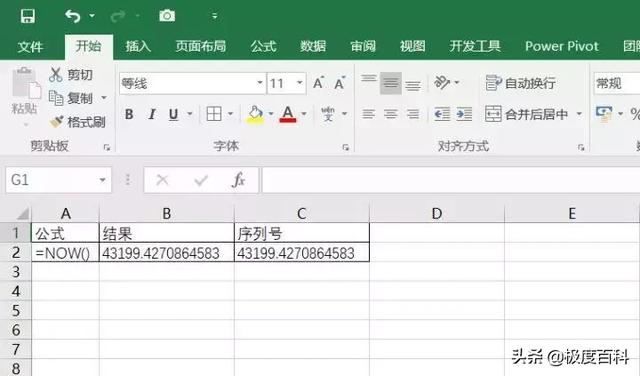Click the text orientation icon
This screenshot has width=640, height=376.
pyautogui.click(x=442, y=83)
